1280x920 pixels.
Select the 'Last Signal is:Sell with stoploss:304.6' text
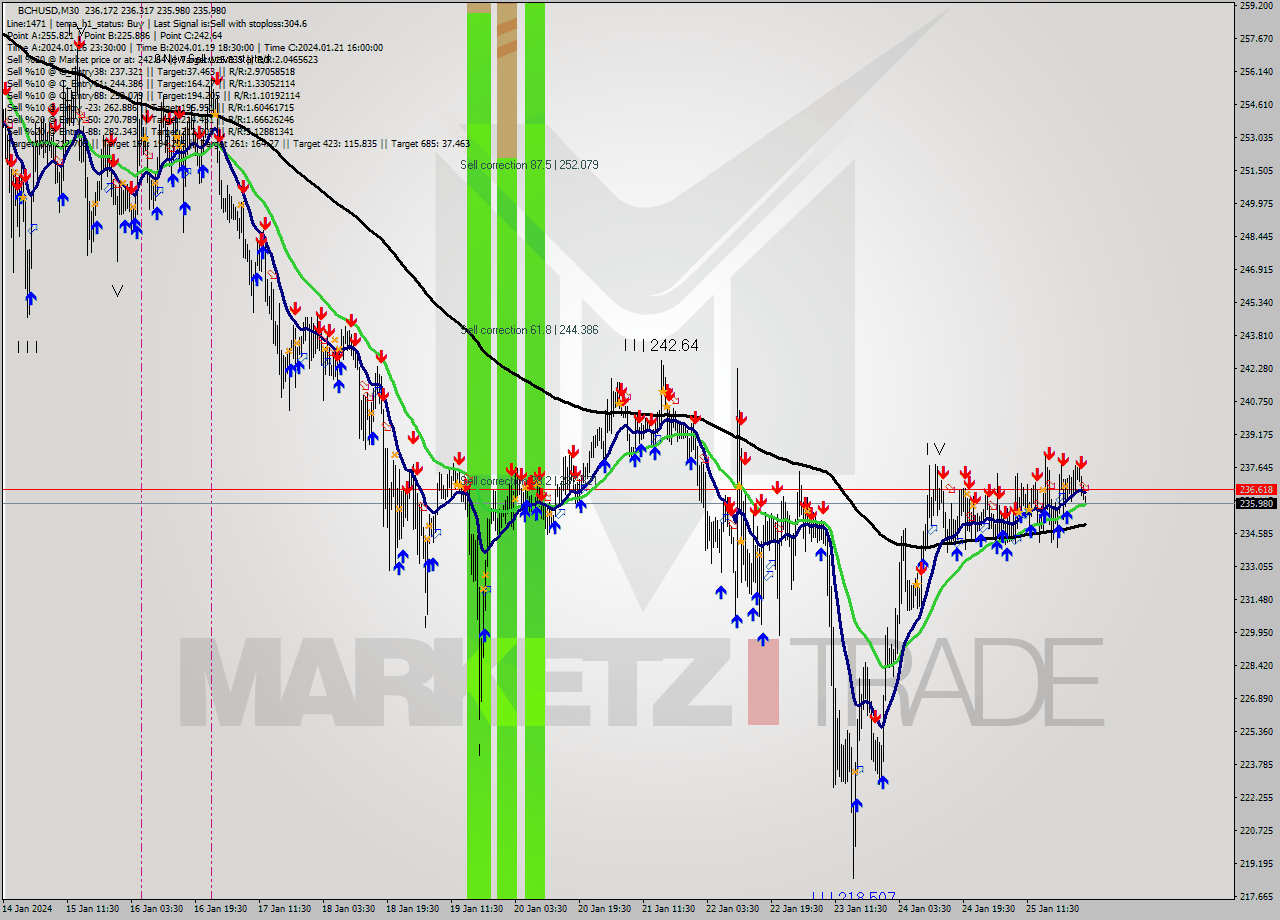(x=230, y=23)
